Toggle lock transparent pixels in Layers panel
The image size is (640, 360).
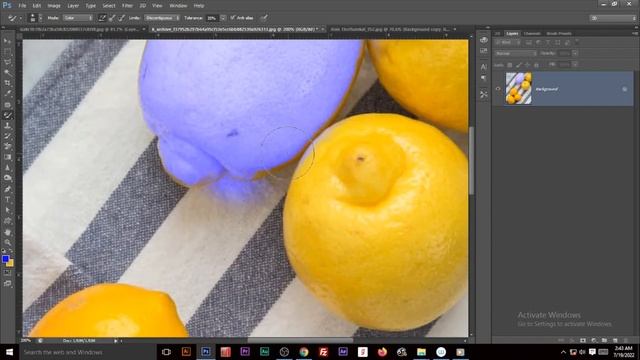510,64
